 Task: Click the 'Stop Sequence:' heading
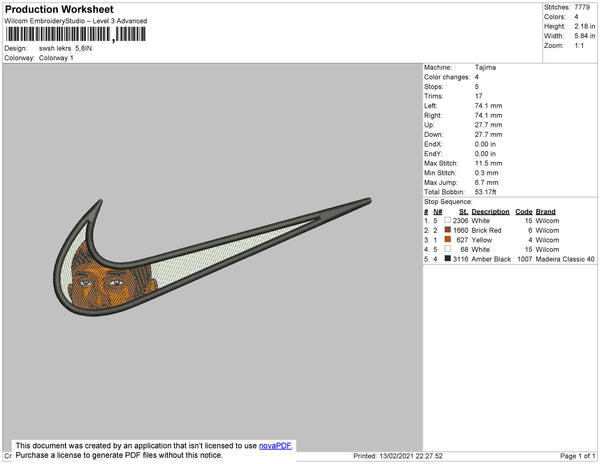tap(448, 202)
